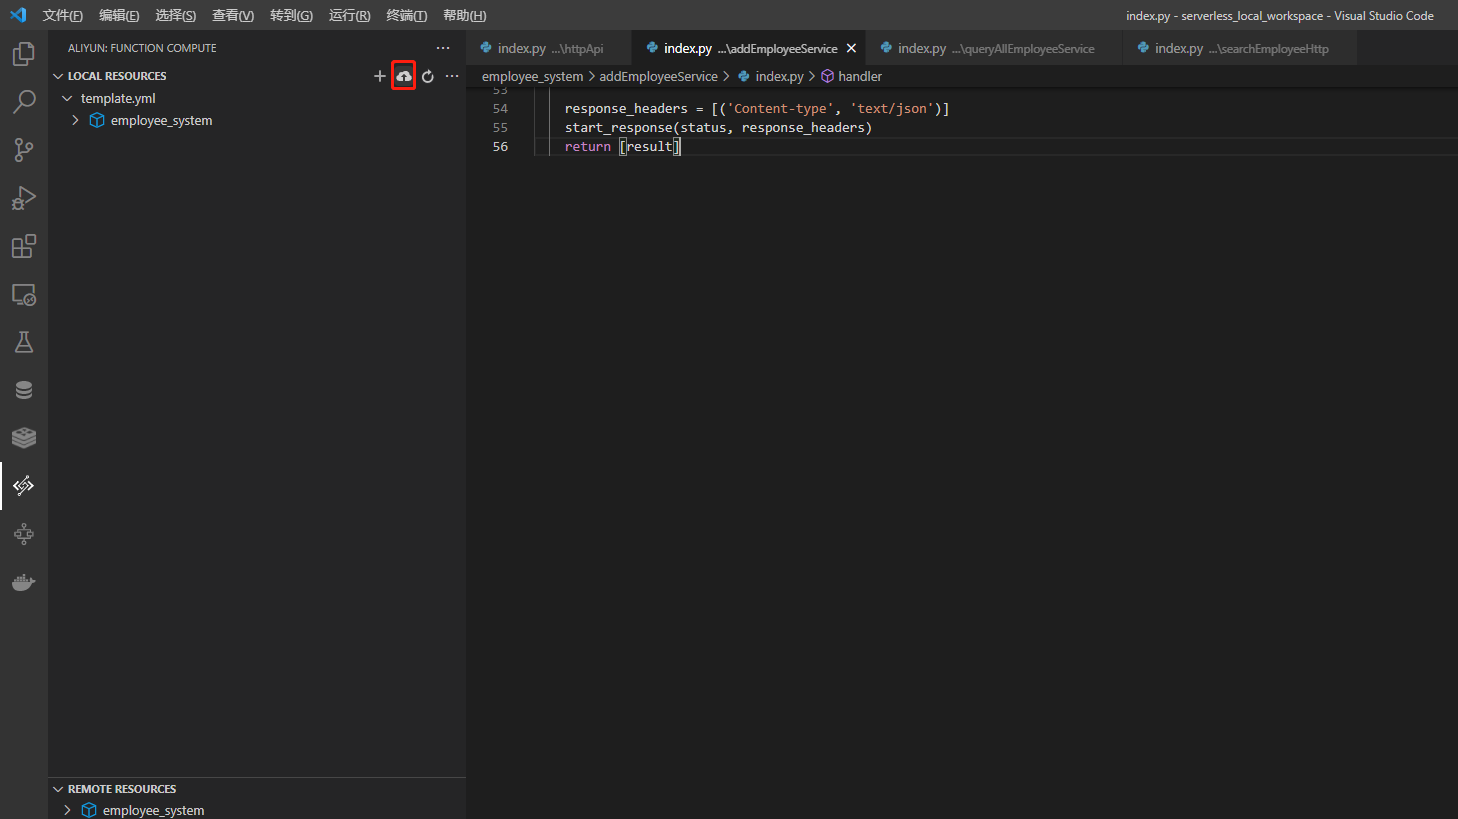Open the robot-shaped activity bar view
The width and height of the screenshot is (1458, 819).
(24, 534)
